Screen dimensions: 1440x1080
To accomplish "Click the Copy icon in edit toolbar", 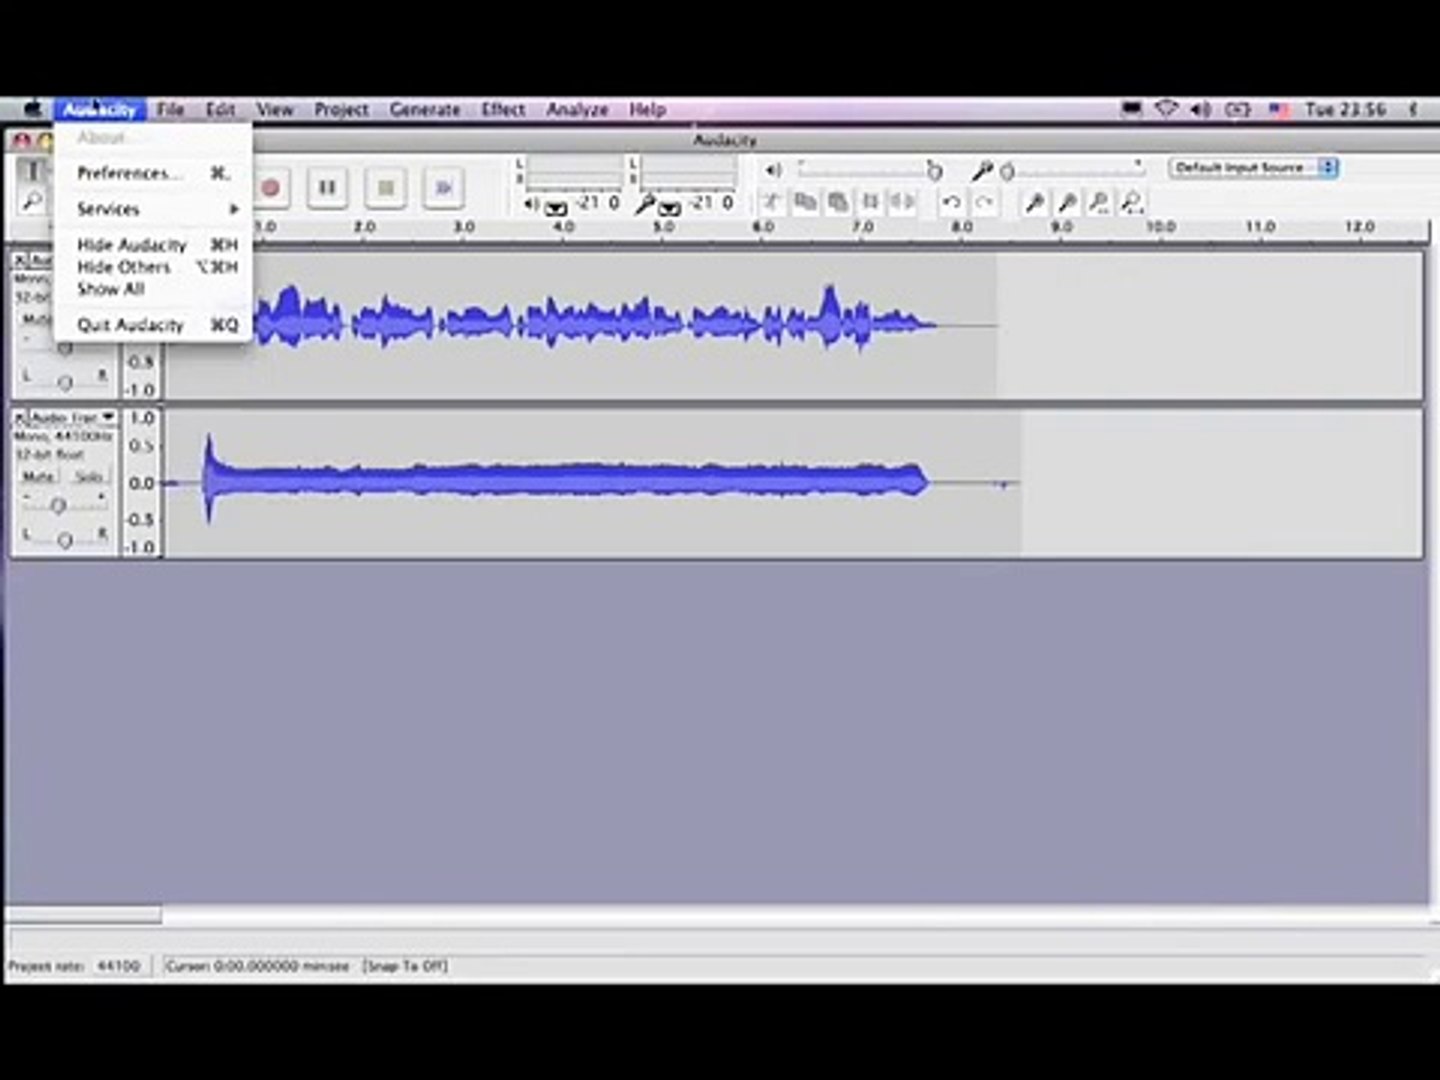I will [x=805, y=202].
